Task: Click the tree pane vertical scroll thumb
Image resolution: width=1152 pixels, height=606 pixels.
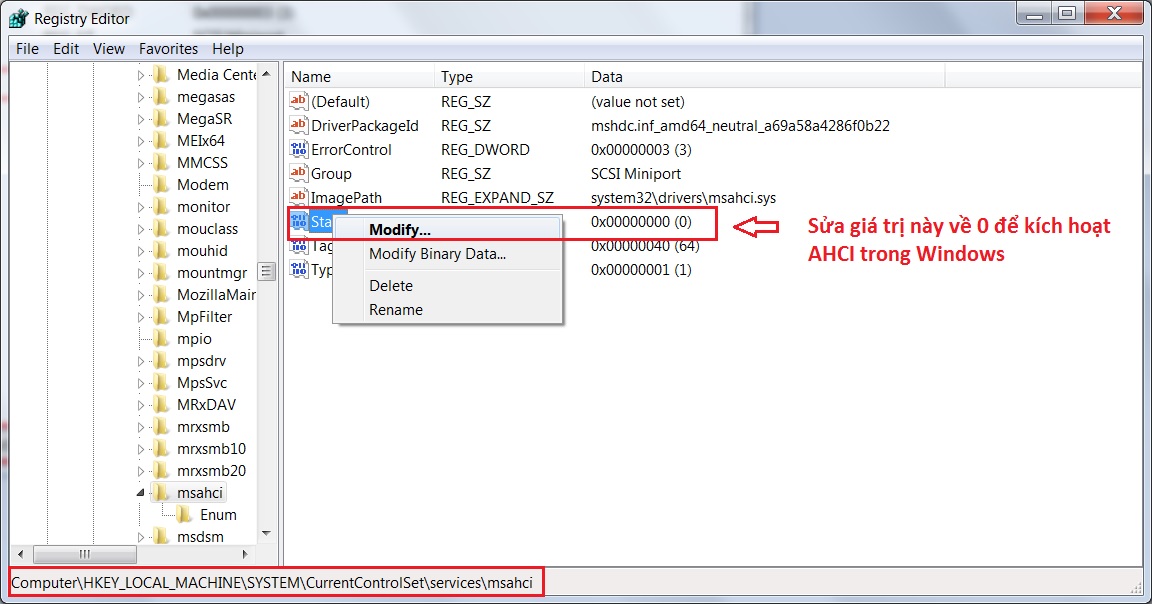Action: [266, 272]
